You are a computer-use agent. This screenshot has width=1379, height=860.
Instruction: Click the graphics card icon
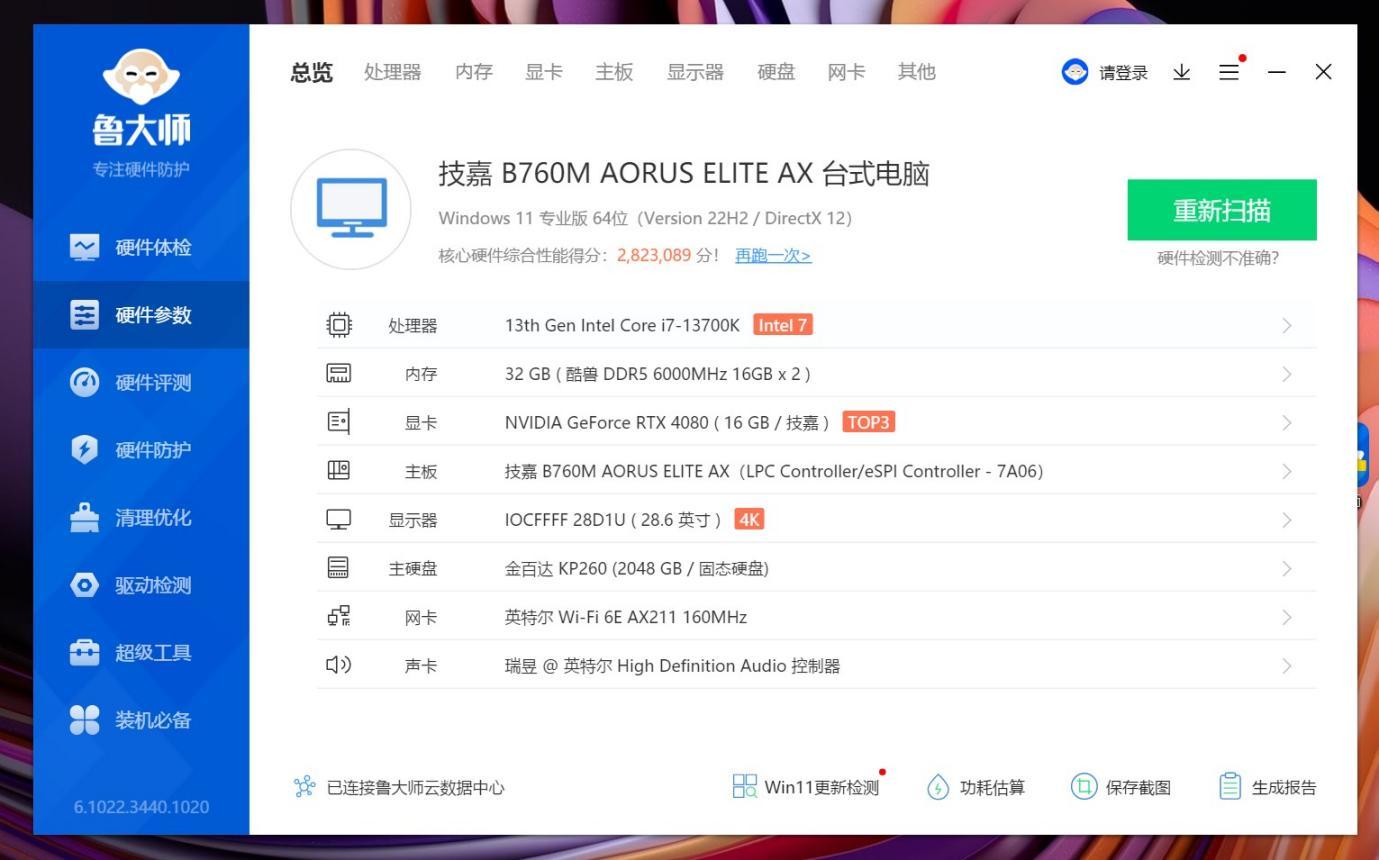(x=339, y=422)
